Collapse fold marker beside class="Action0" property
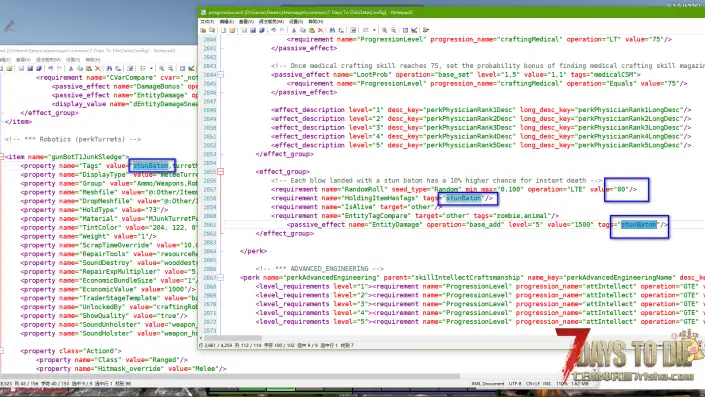This screenshot has width=705, height=397. [1, 351]
